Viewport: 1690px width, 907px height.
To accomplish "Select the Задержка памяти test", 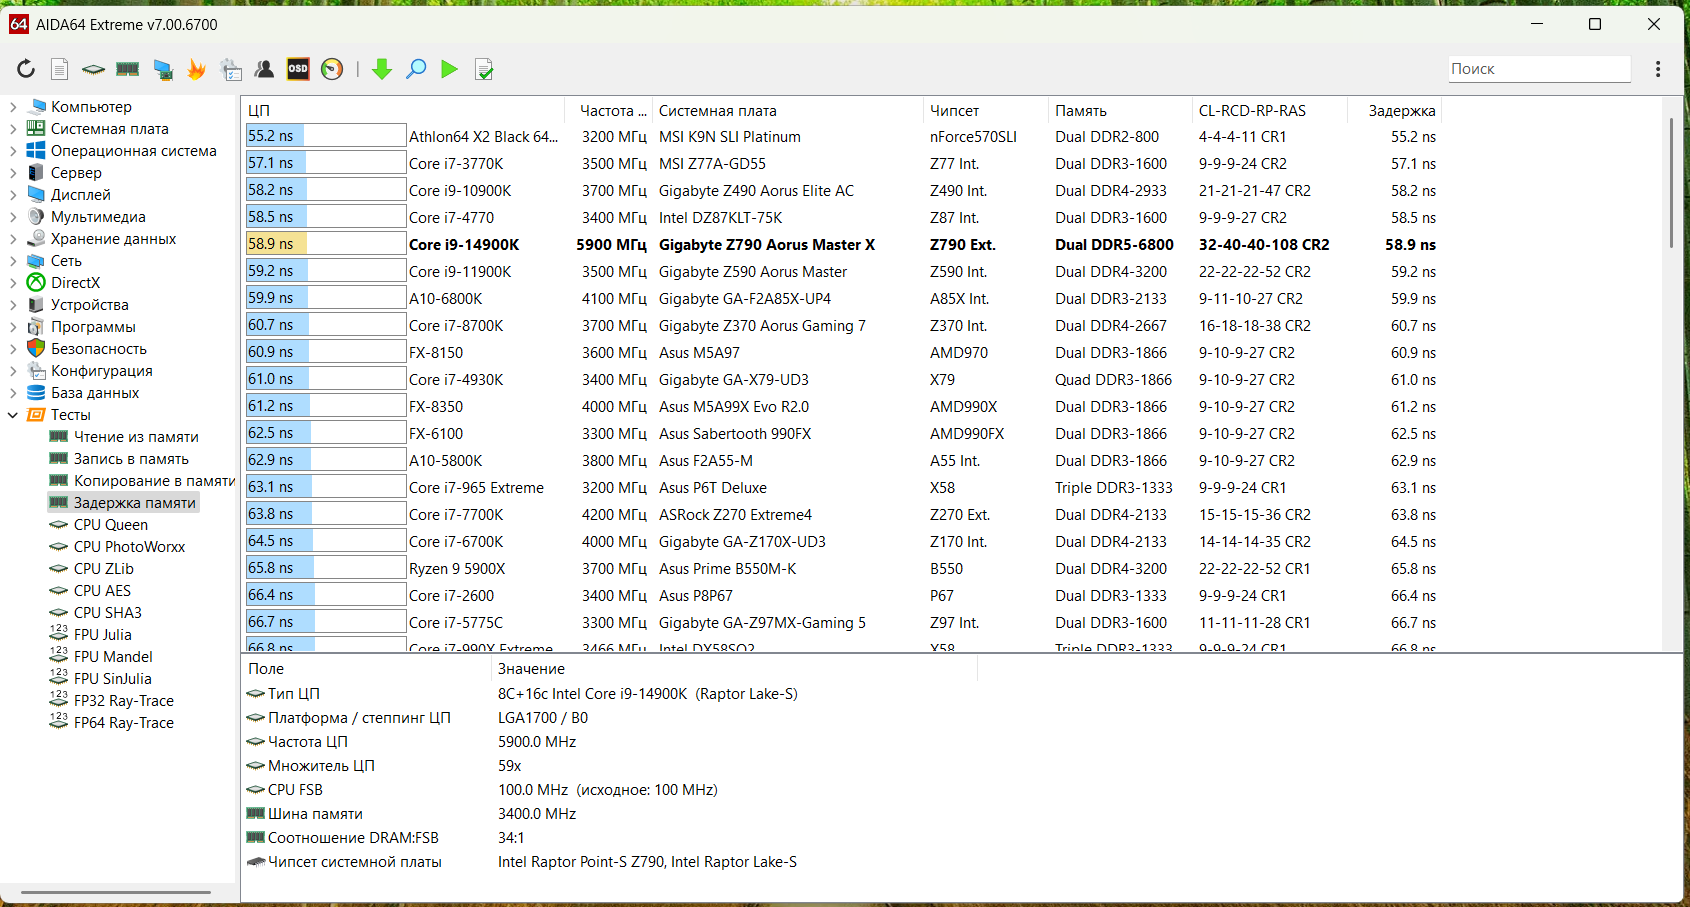I will (x=135, y=503).
